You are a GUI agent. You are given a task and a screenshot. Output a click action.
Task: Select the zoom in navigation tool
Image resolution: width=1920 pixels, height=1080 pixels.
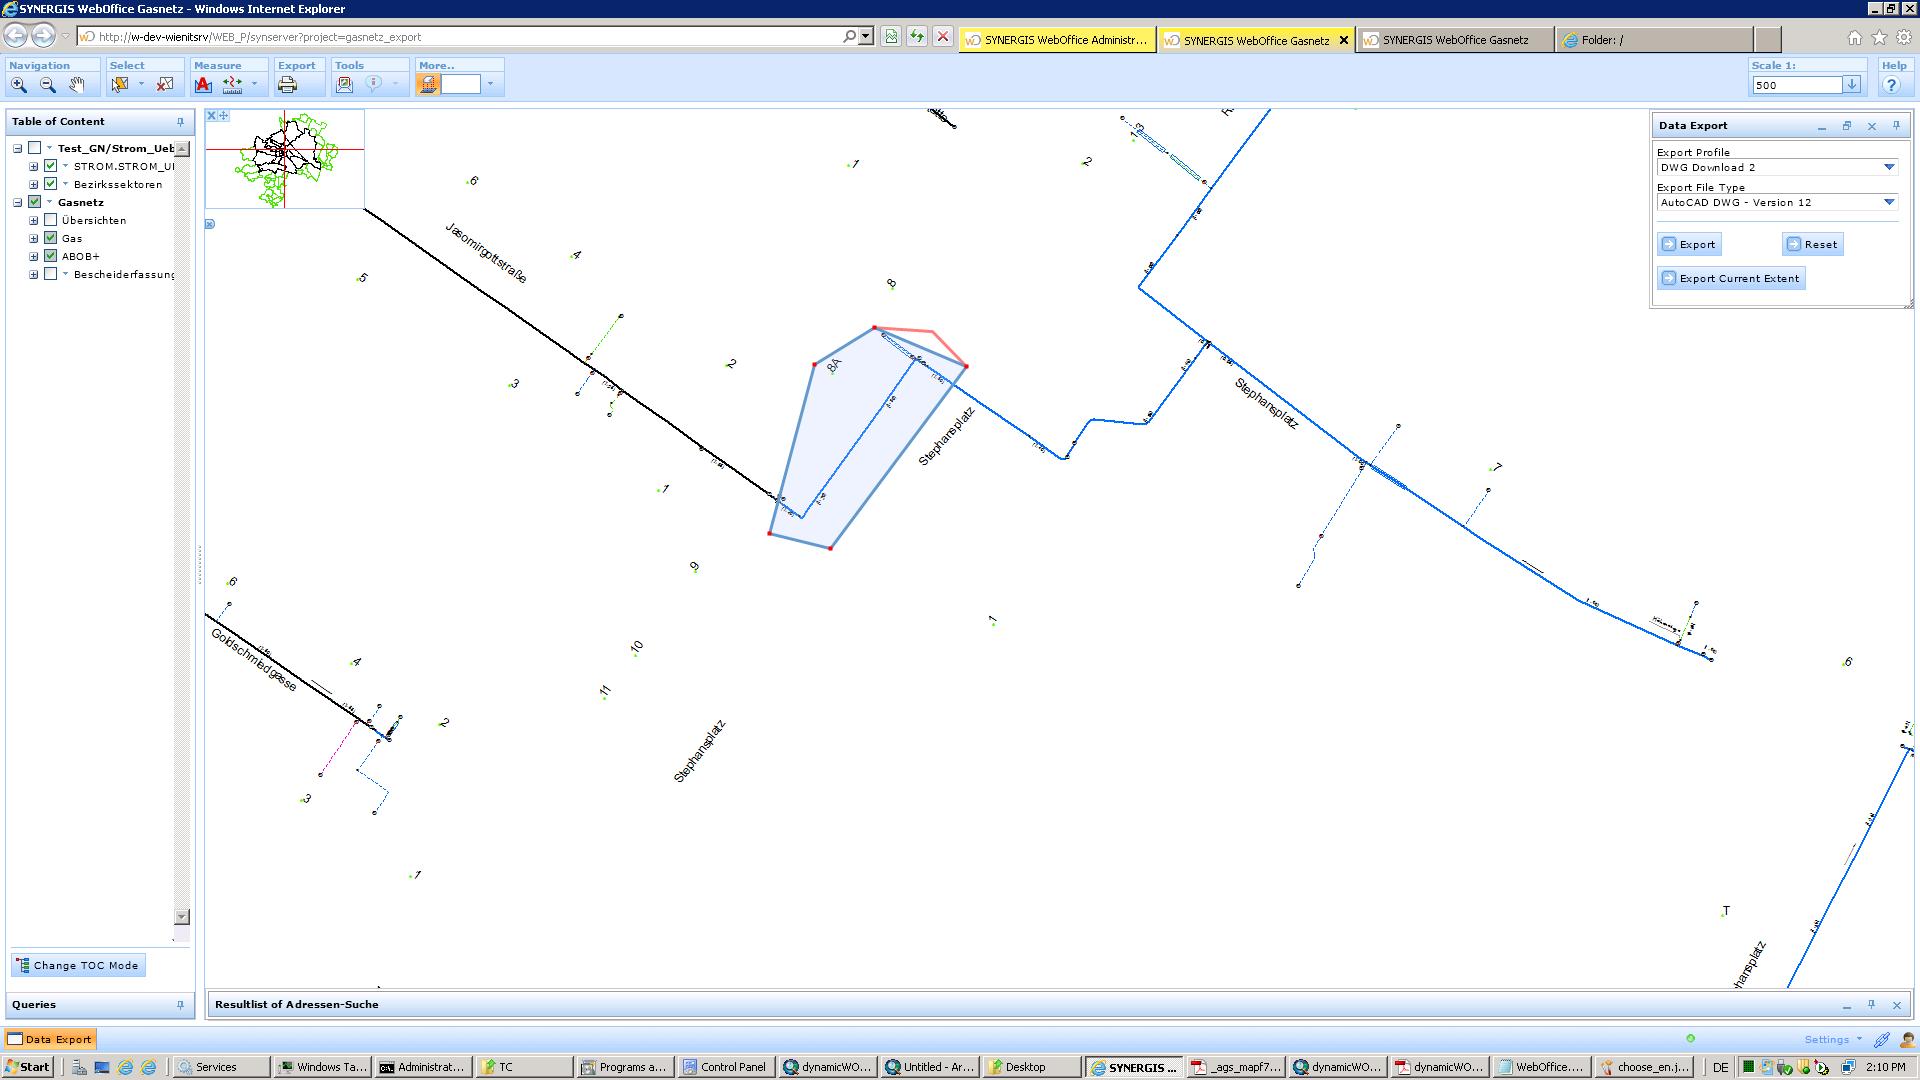click(x=19, y=85)
